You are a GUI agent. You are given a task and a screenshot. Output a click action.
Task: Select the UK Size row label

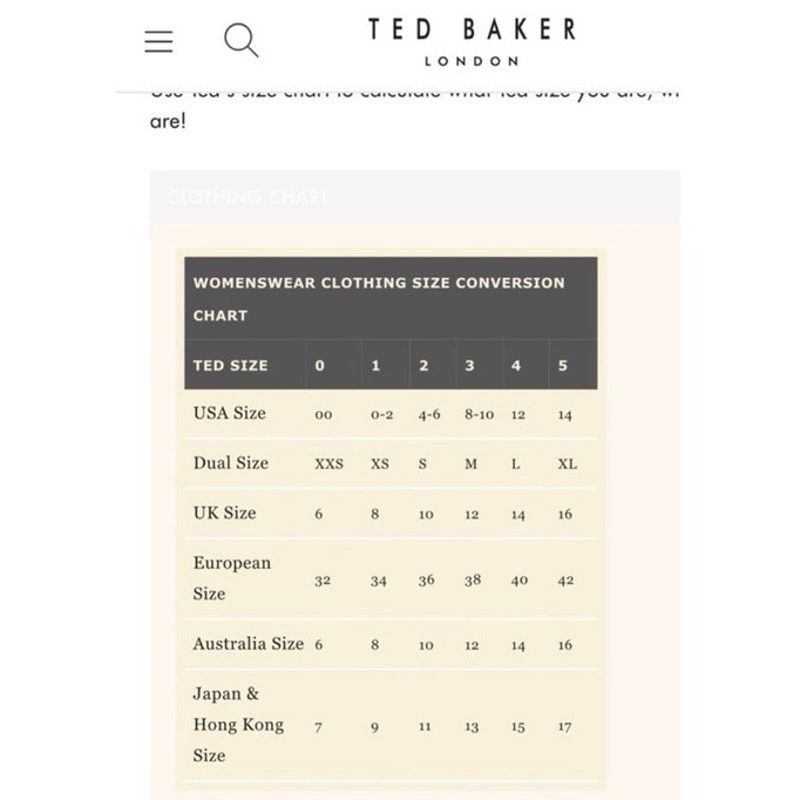click(224, 513)
